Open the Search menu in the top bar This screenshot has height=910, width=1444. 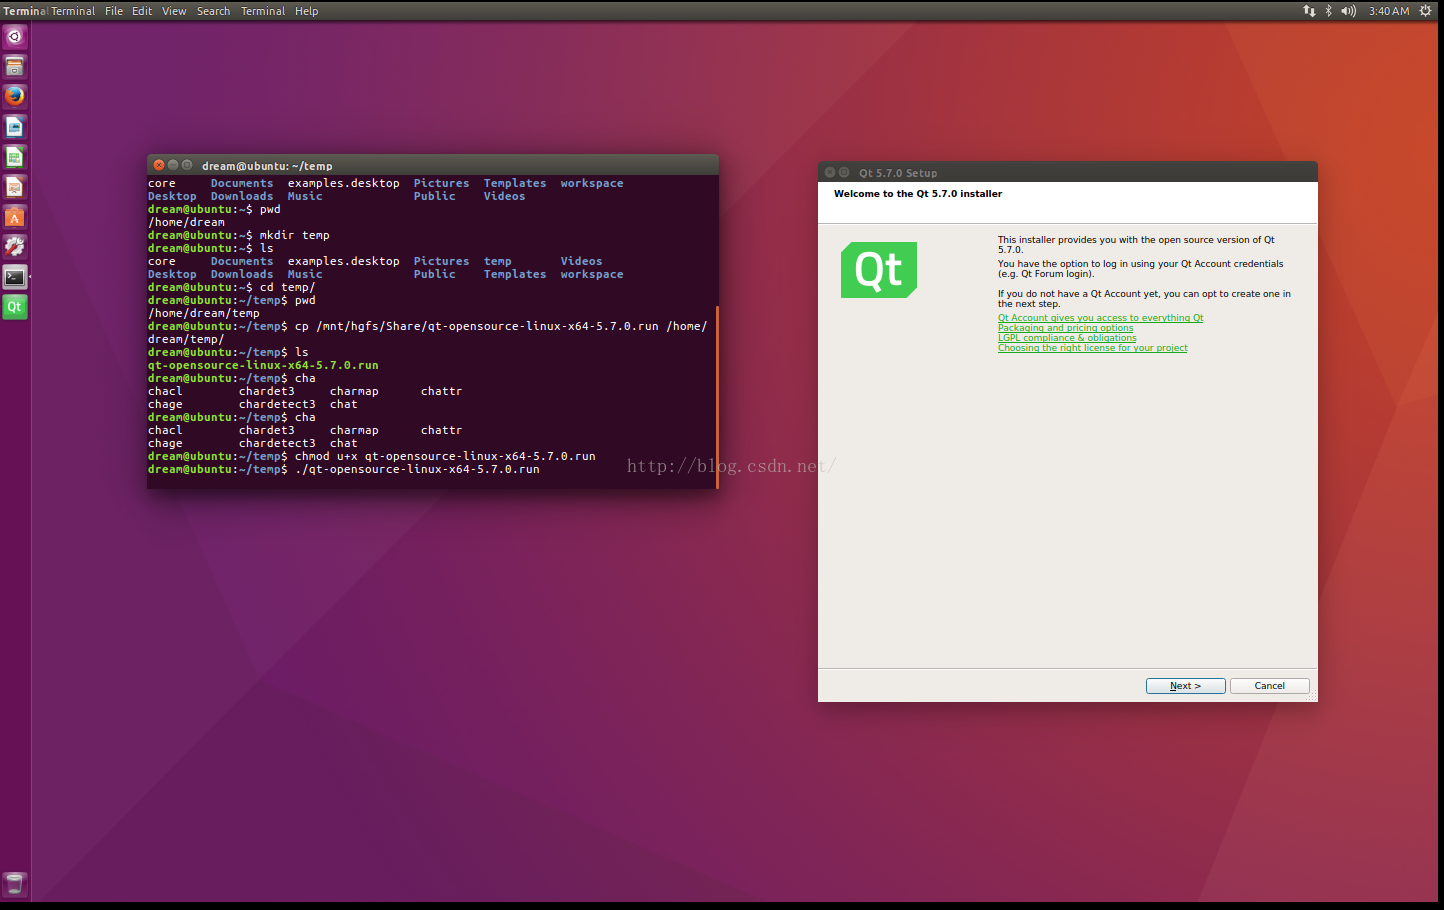[213, 11]
